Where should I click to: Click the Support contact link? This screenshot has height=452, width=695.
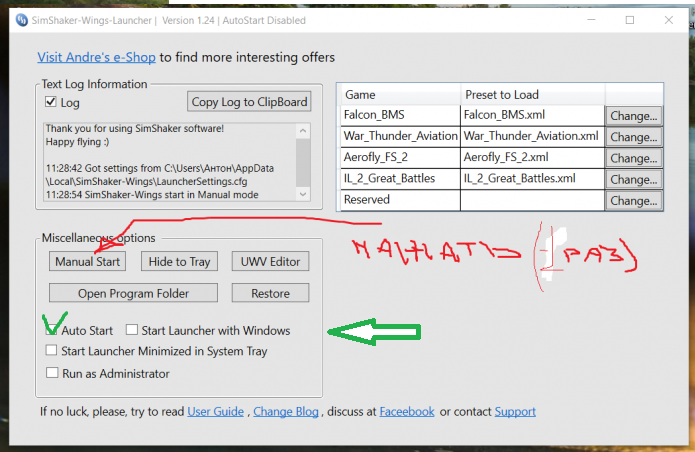pyautogui.click(x=515, y=412)
